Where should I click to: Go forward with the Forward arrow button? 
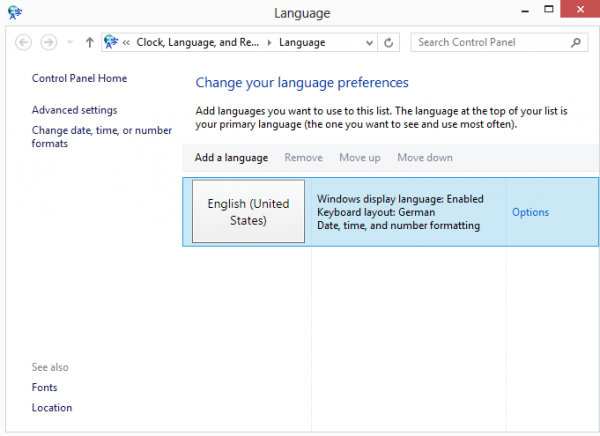point(49,42)
